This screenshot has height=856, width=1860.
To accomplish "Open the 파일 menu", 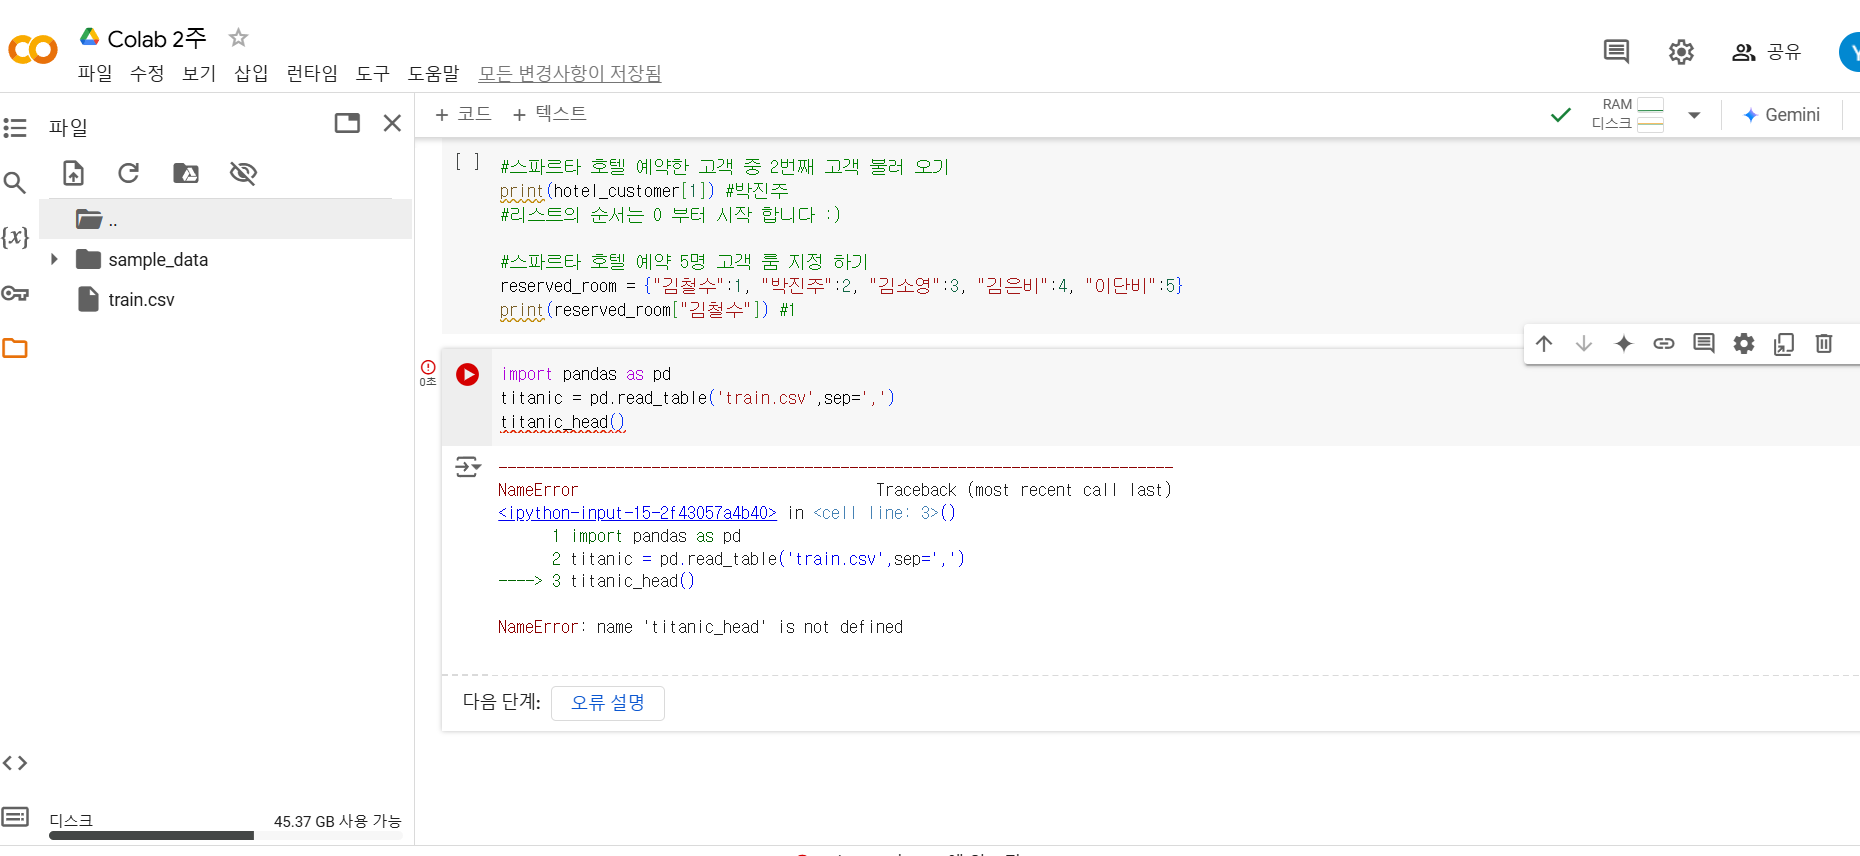I will coord(95,73).
